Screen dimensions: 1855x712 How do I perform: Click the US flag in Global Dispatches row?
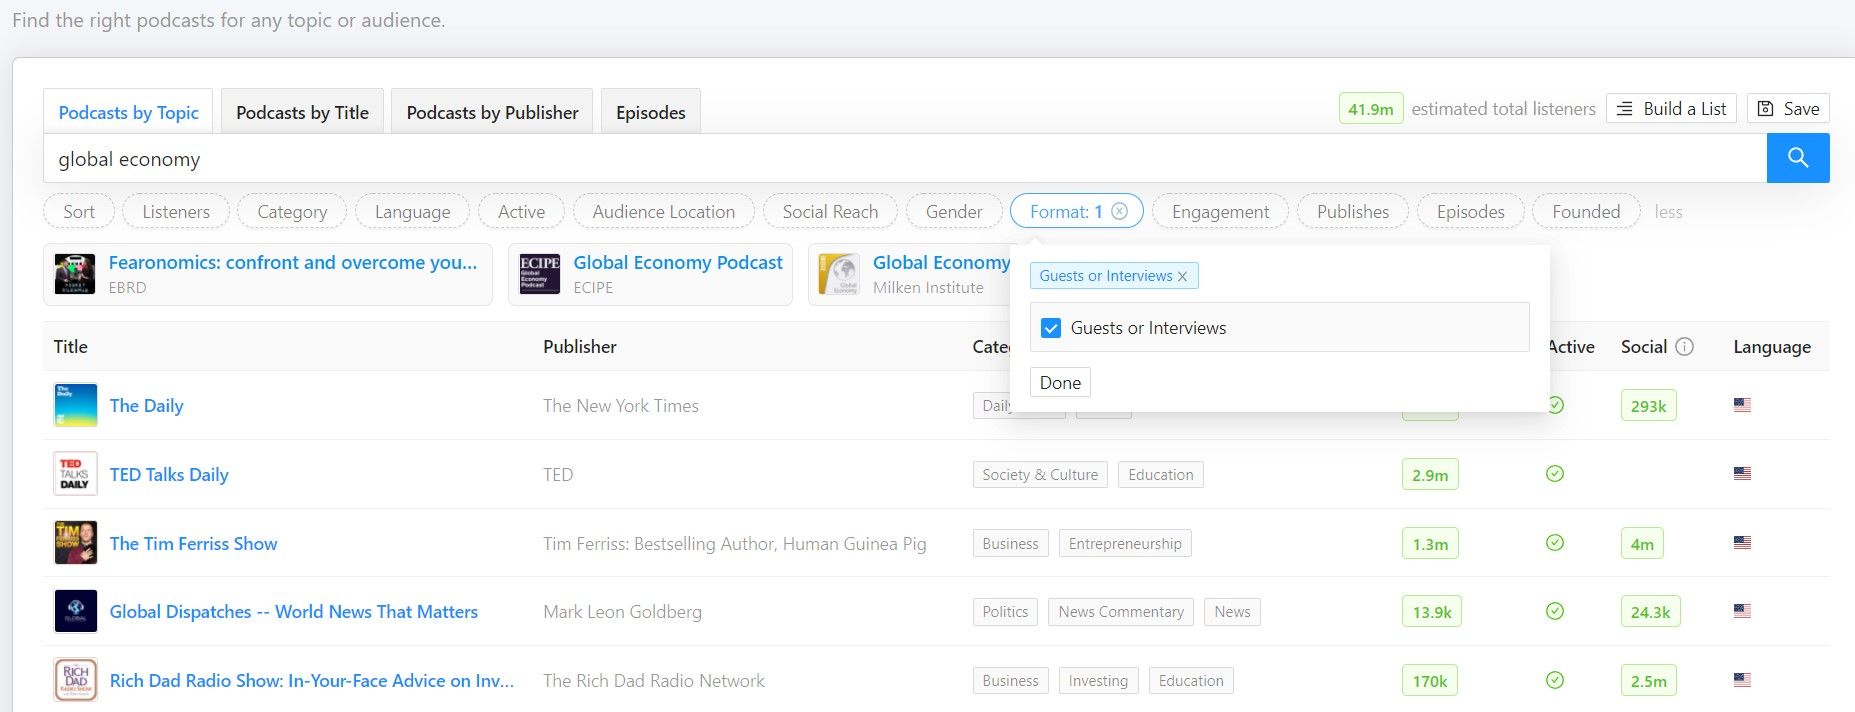tap(1742, 611)
